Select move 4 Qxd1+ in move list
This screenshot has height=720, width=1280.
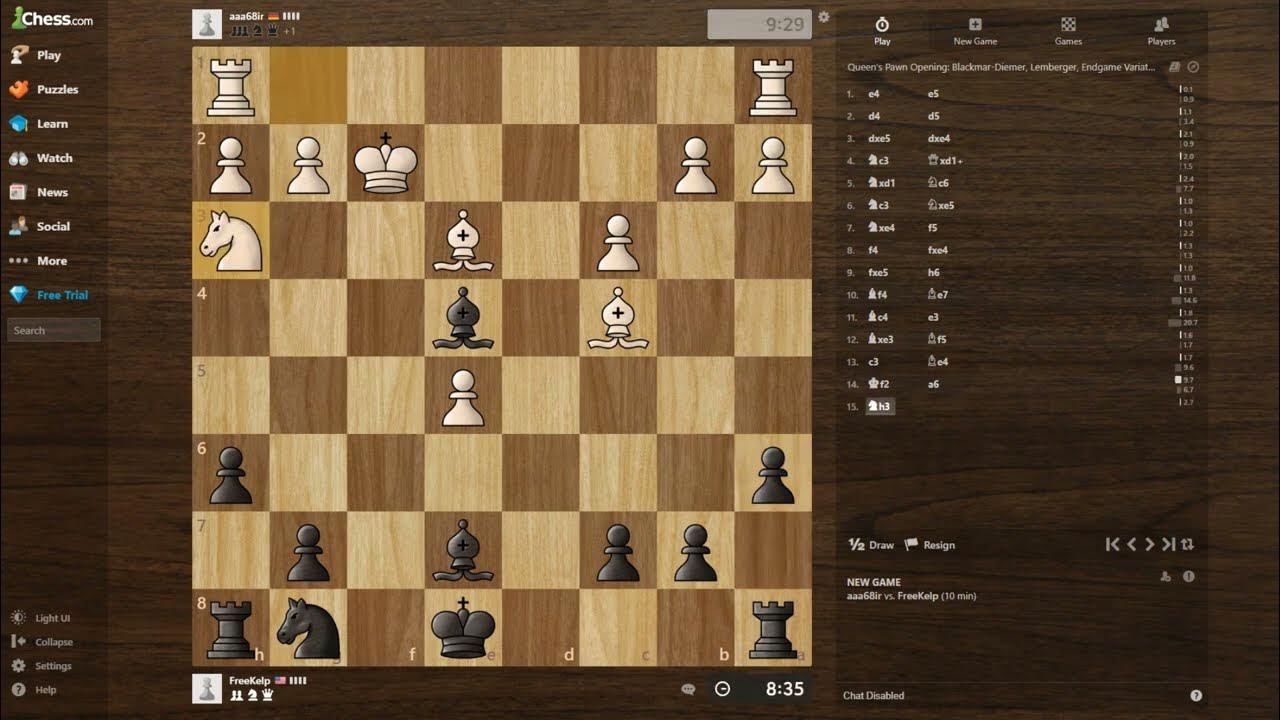coord(945,161)
